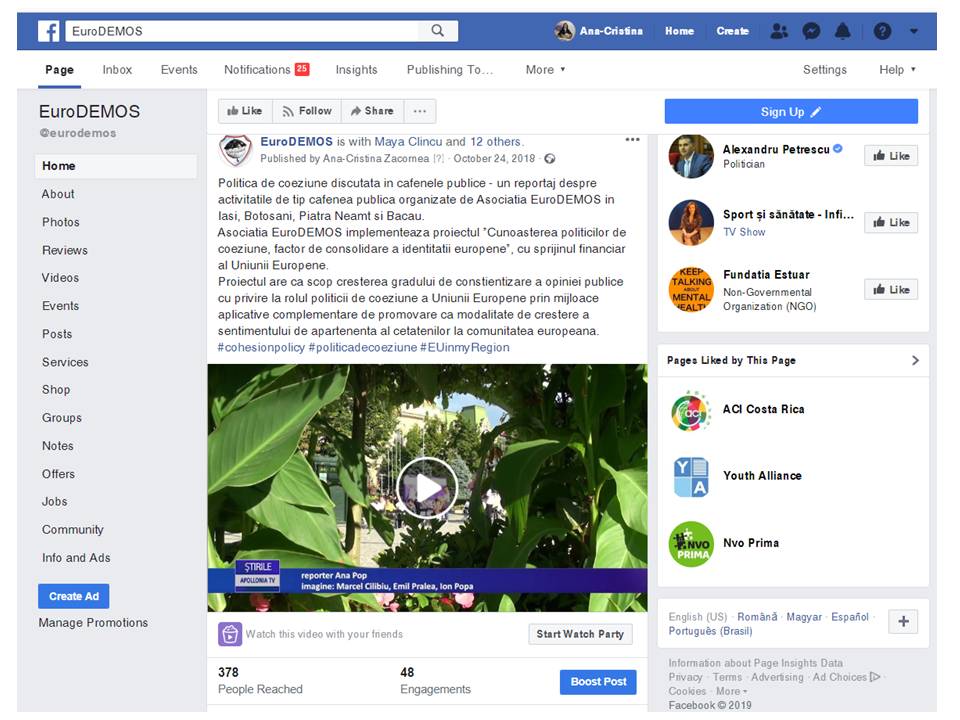
Task: Open Manage Promotions link
Action: pyautogui.click(x=93, y=623)
